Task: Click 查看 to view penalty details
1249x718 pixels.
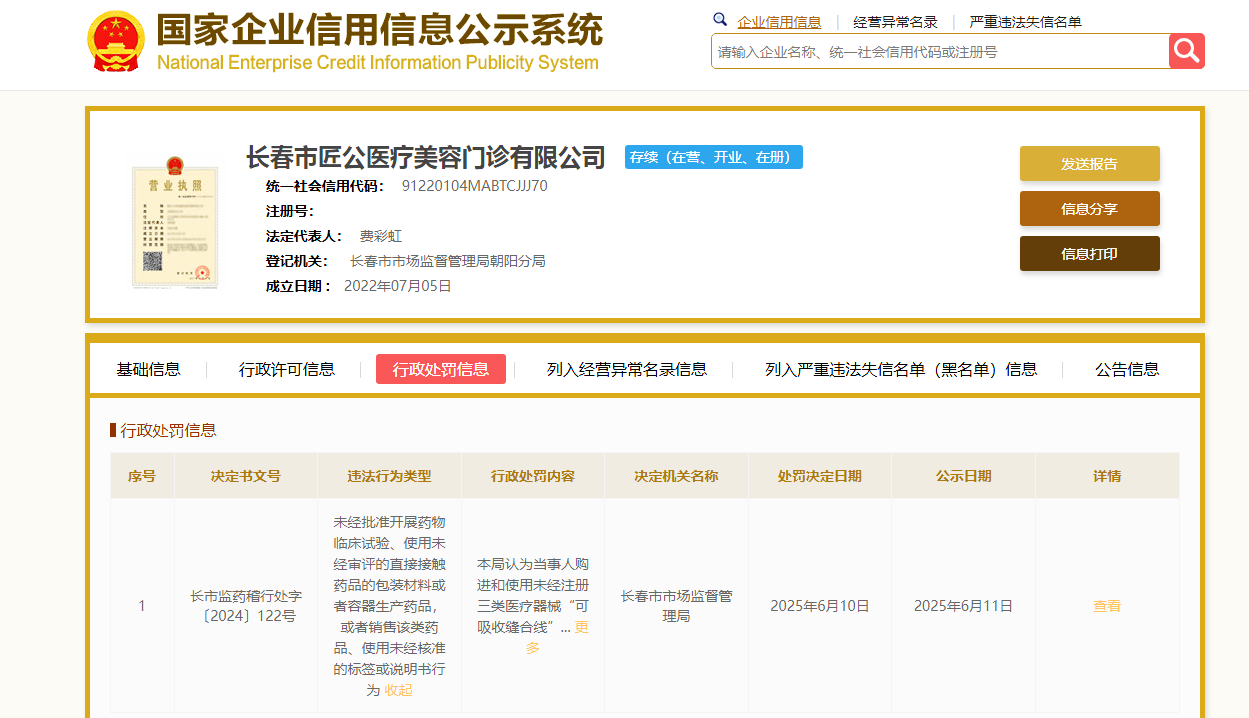Action: (1107, 606)
